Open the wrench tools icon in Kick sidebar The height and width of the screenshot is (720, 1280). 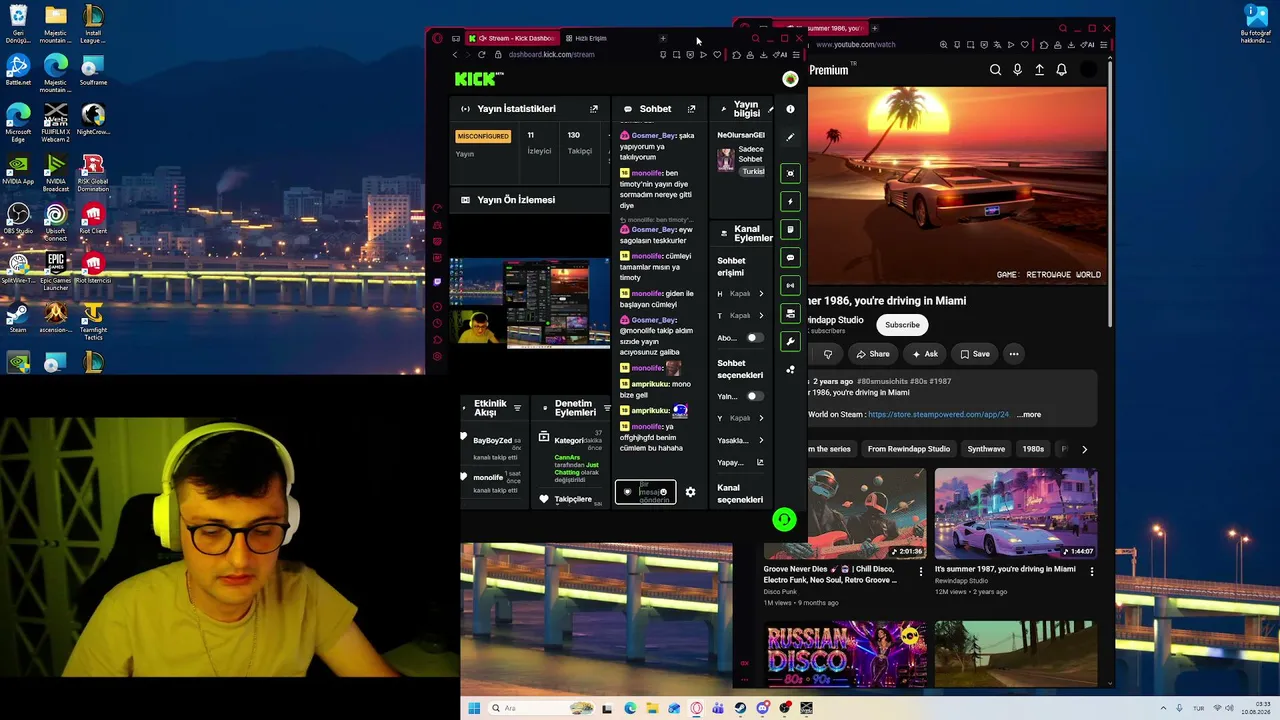coord(790,341)
